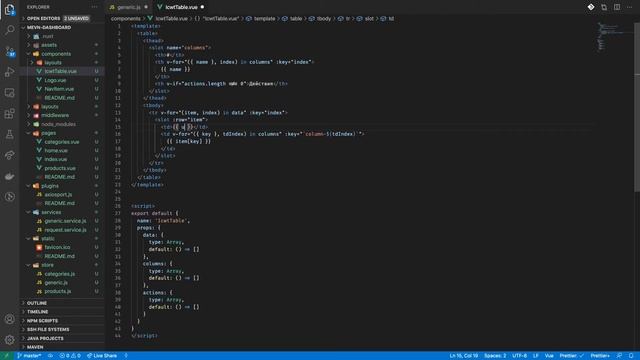Click the remote window indicator in status bar

click(x=7, y=356)
